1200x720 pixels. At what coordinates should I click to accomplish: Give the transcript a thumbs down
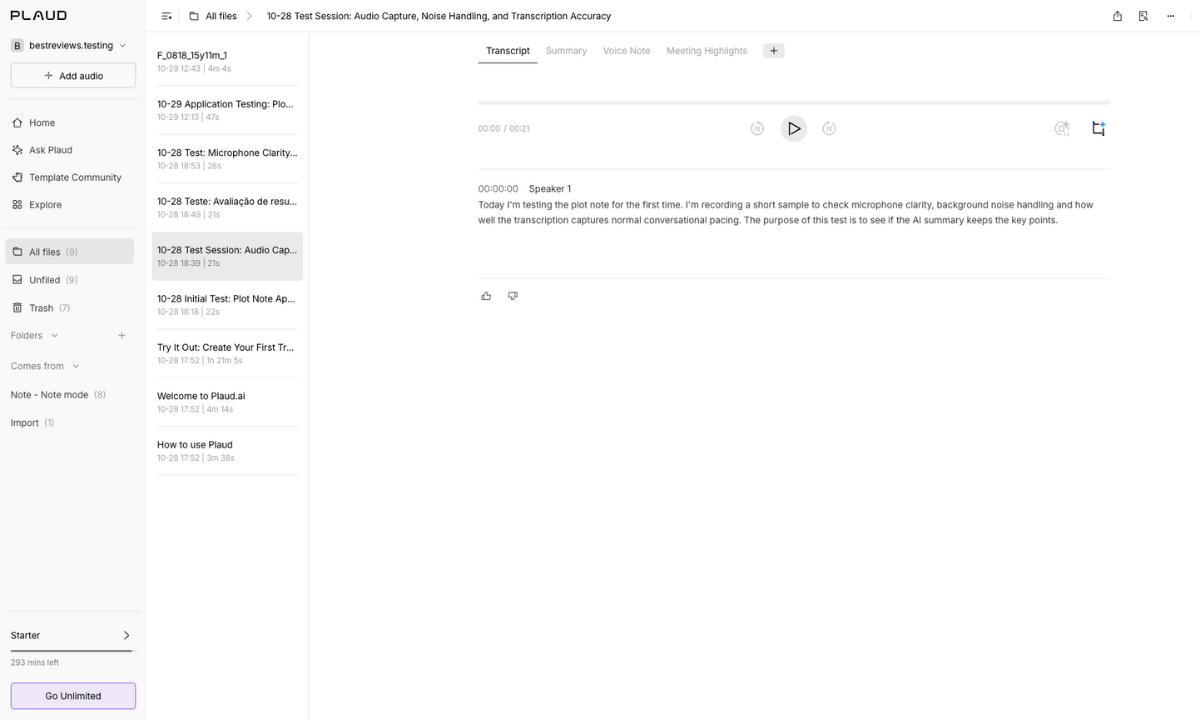[x=513, y=295]
